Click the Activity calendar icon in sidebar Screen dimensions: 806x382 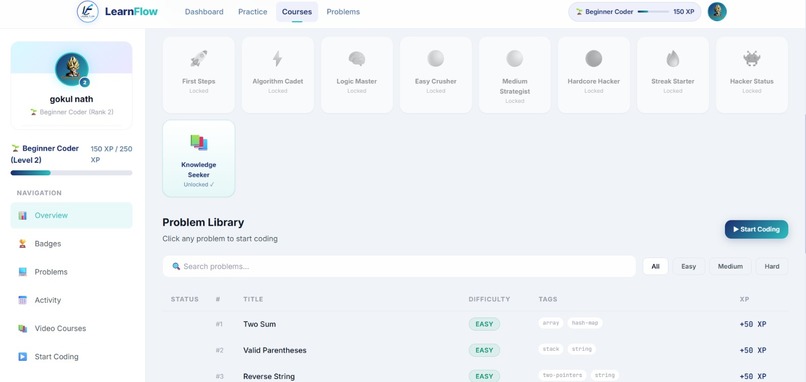coord(23,300)
